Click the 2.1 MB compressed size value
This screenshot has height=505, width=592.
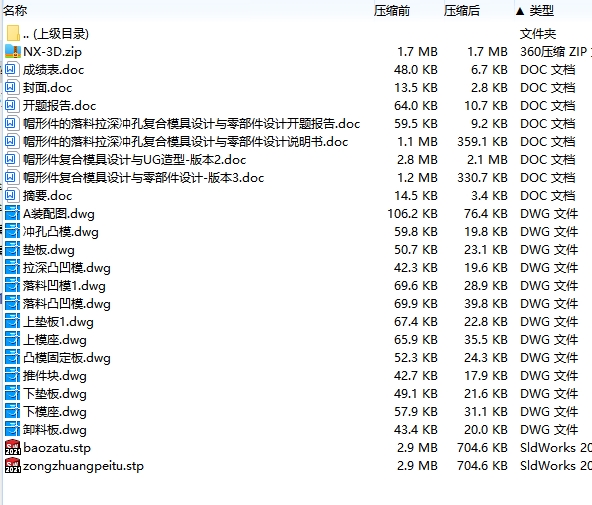487,159
